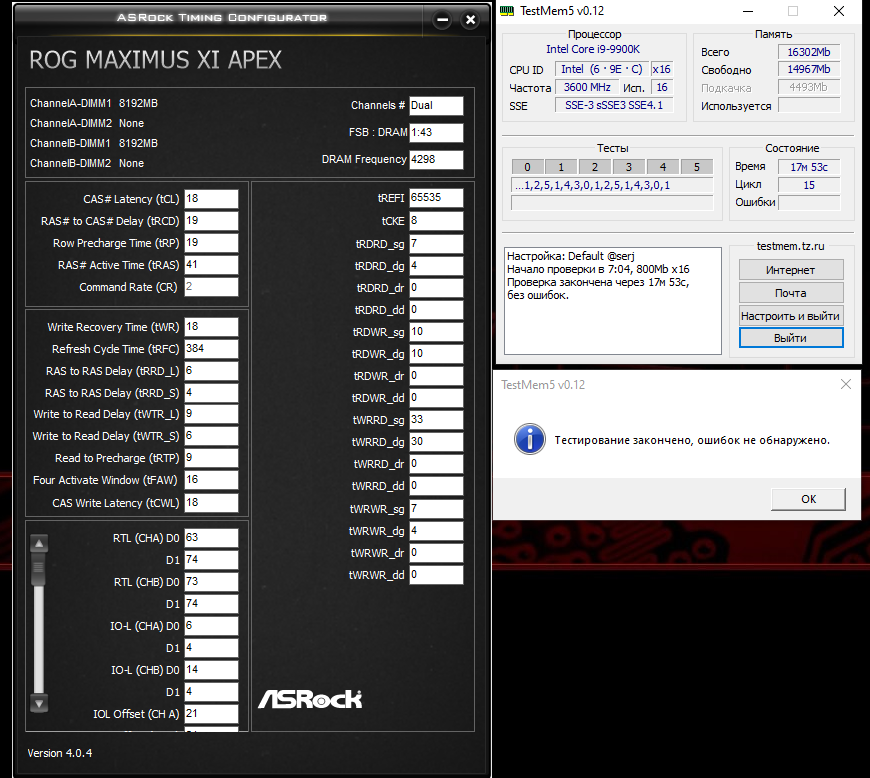Click the Read to Precharge (tRTP) field
This screenshot has height=778, width=870.
(x=211, y=458)
